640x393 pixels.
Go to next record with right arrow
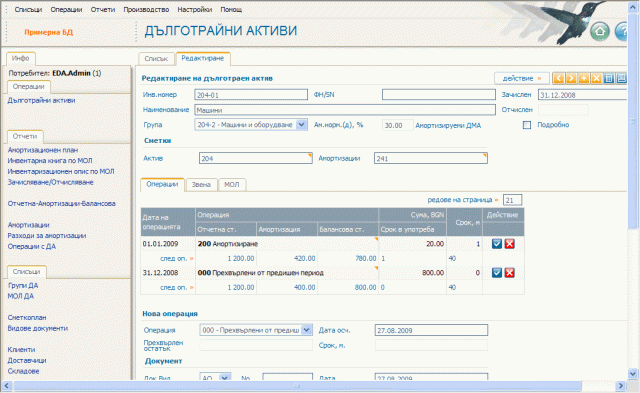(571, 78)
